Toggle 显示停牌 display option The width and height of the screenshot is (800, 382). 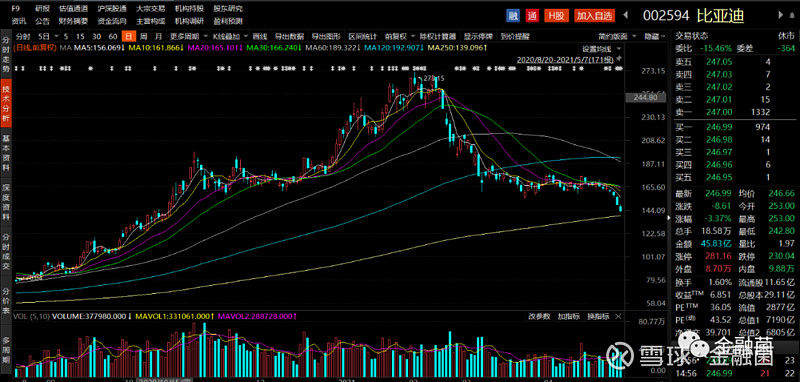pyautogui.click(x=478, y=37)
